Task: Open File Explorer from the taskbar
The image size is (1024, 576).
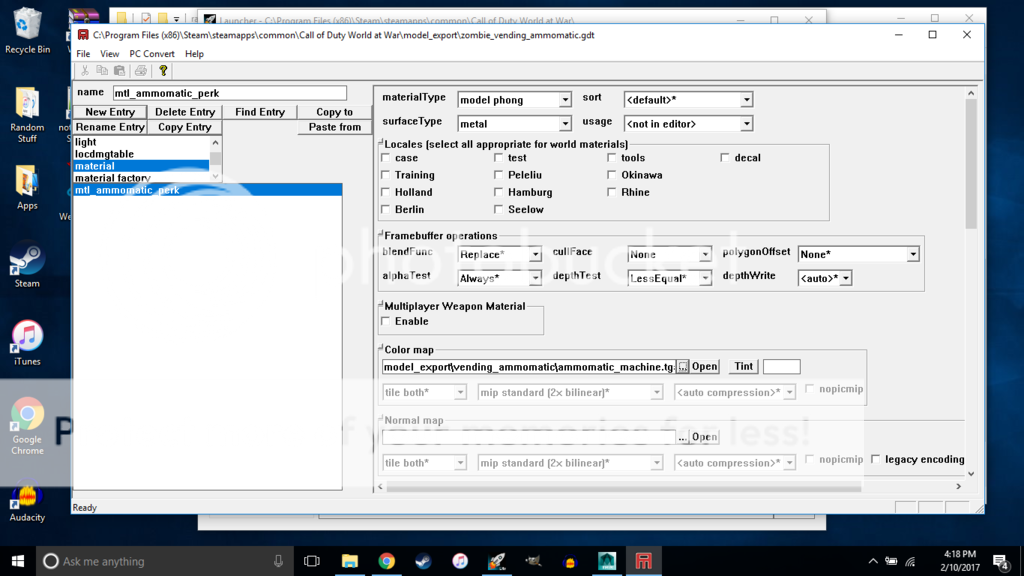Action: click(349, 561)
